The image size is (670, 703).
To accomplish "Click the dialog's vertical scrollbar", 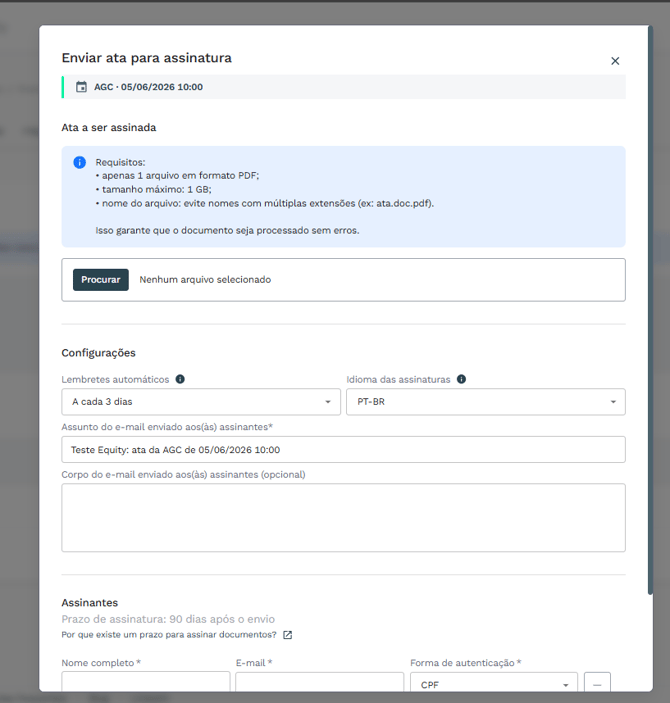I will tap(650, 310).
